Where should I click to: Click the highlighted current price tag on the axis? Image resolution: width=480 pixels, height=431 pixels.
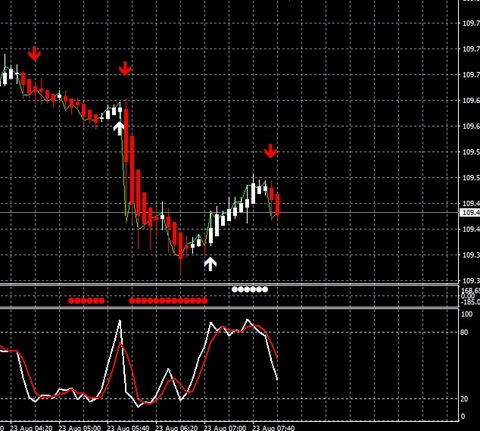[470, 213]
